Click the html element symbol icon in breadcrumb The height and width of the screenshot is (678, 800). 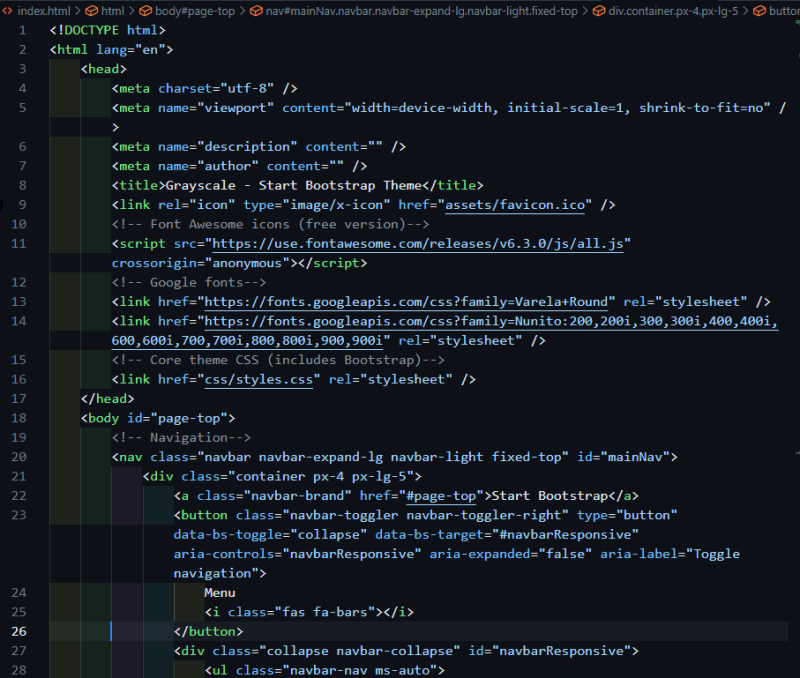click(x=91, y=11)
